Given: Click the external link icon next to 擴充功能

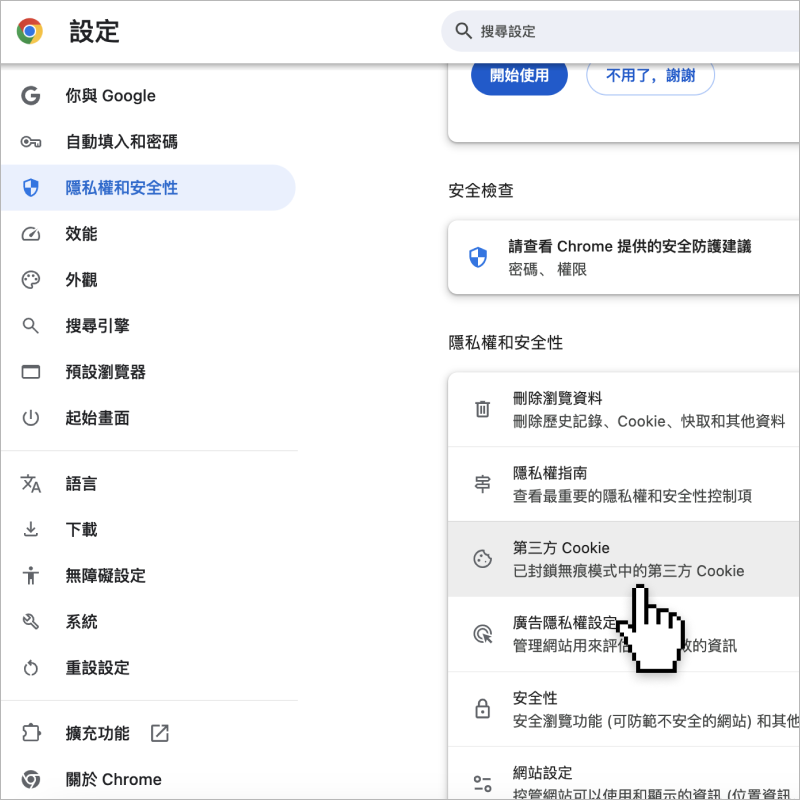Looking at the screenshot, I should tap(160, 733).
